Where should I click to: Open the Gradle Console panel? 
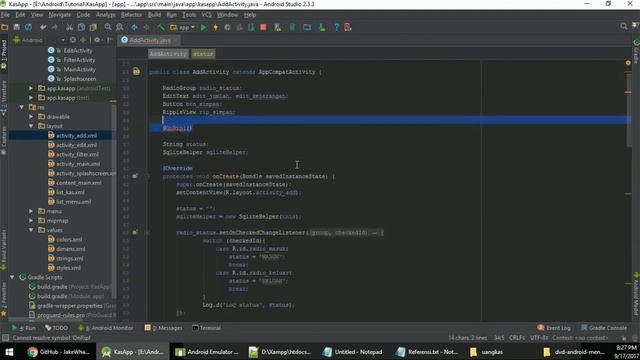point(604,328)
